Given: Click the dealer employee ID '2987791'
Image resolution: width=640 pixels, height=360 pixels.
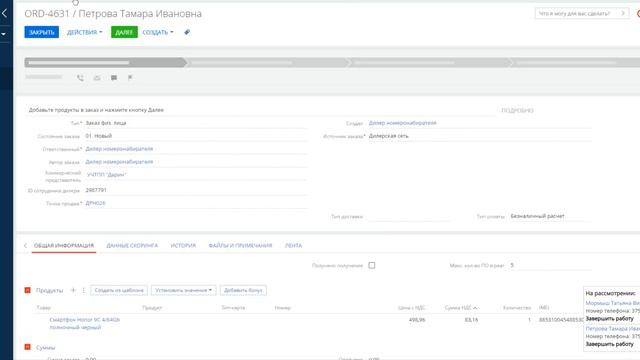Looking at the screenshot, I should (x=96, y=190).
